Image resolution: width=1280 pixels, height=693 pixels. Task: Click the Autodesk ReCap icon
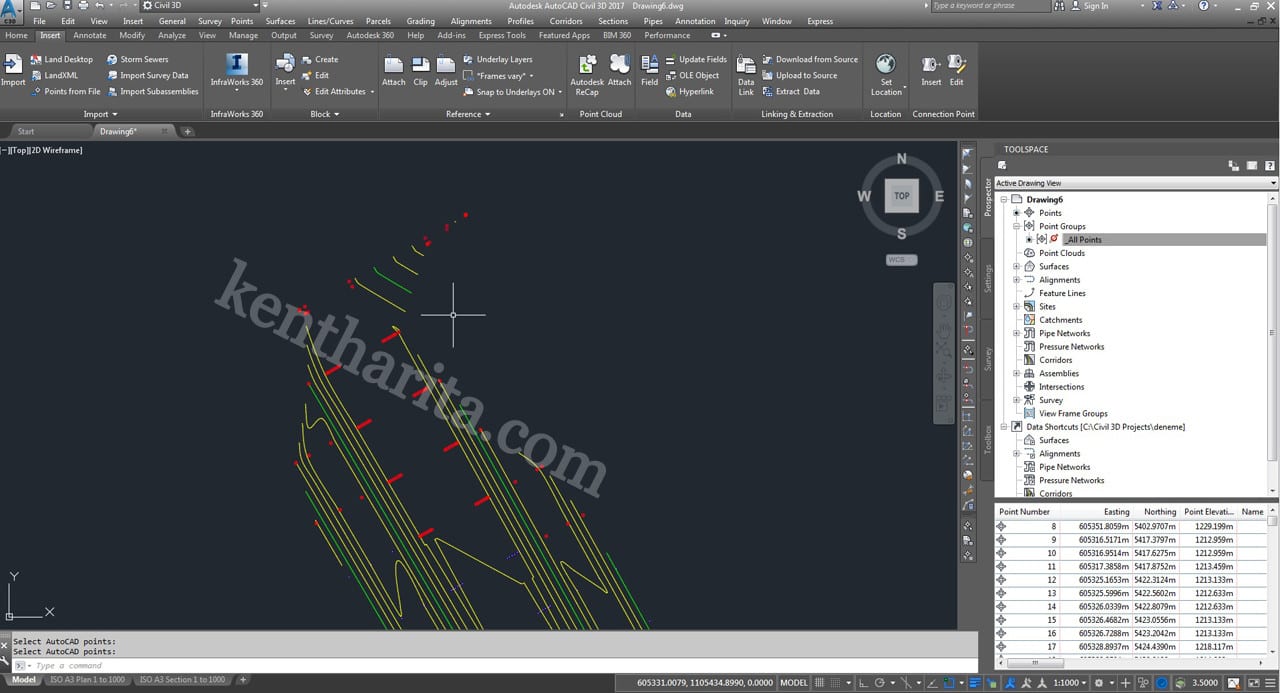click(x=586, y=66)
